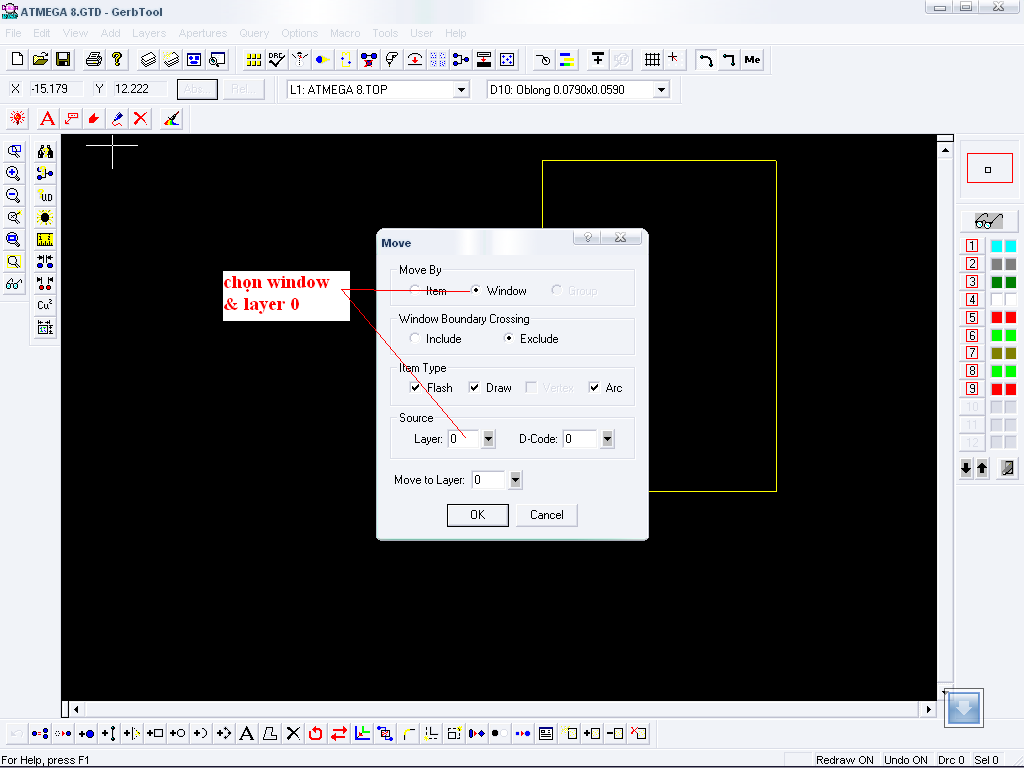This screenshot has height=768, width=1024.
Task: Click the yellow ruler measure icon
Action: click(45, 240)
